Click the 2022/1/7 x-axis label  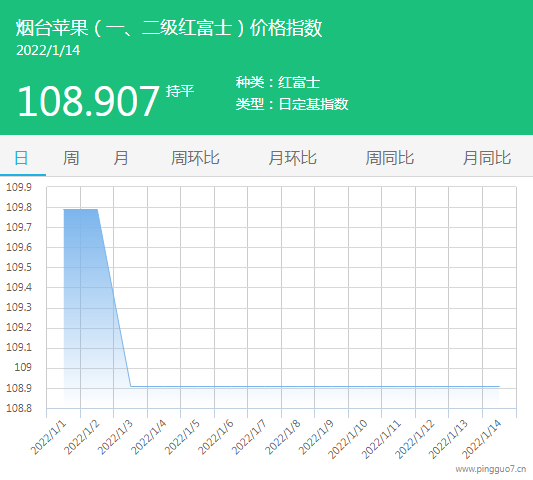(x=249, y=438)
